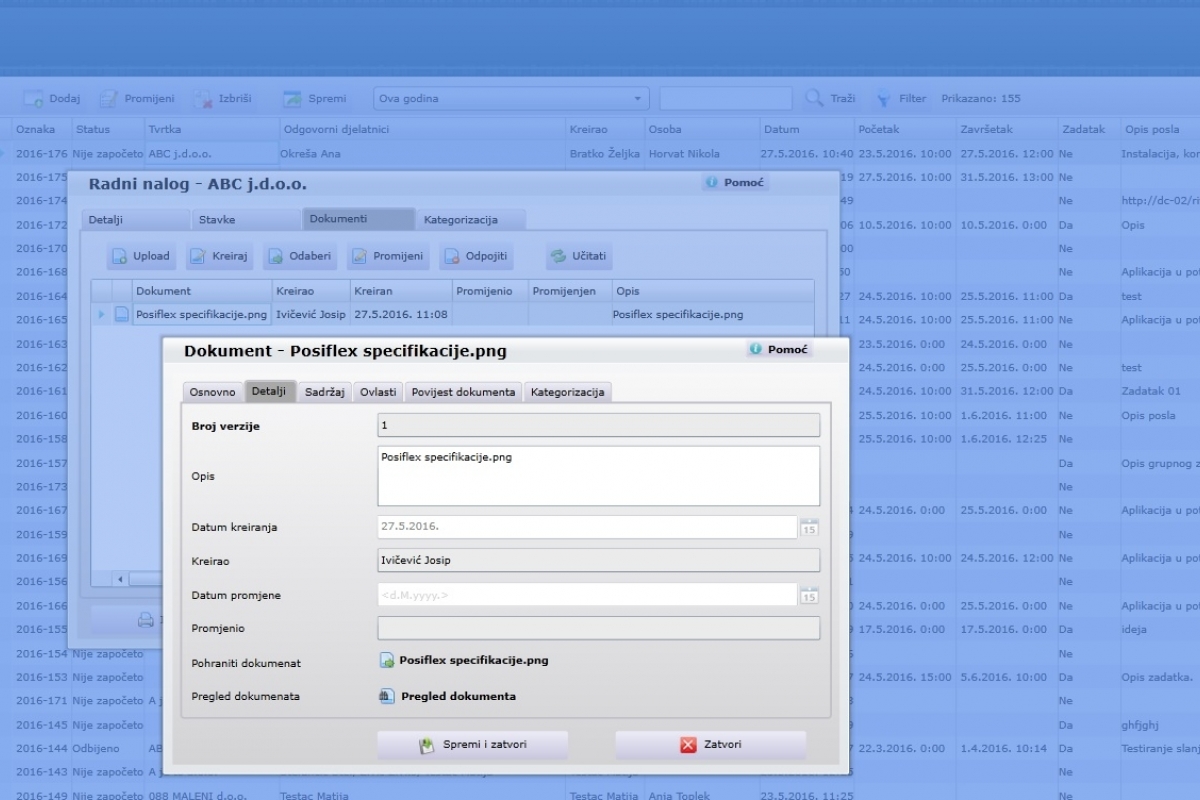Click Horvat Nikola cell in main grid
Viewport: 1200px width, 800px height.
701,154
